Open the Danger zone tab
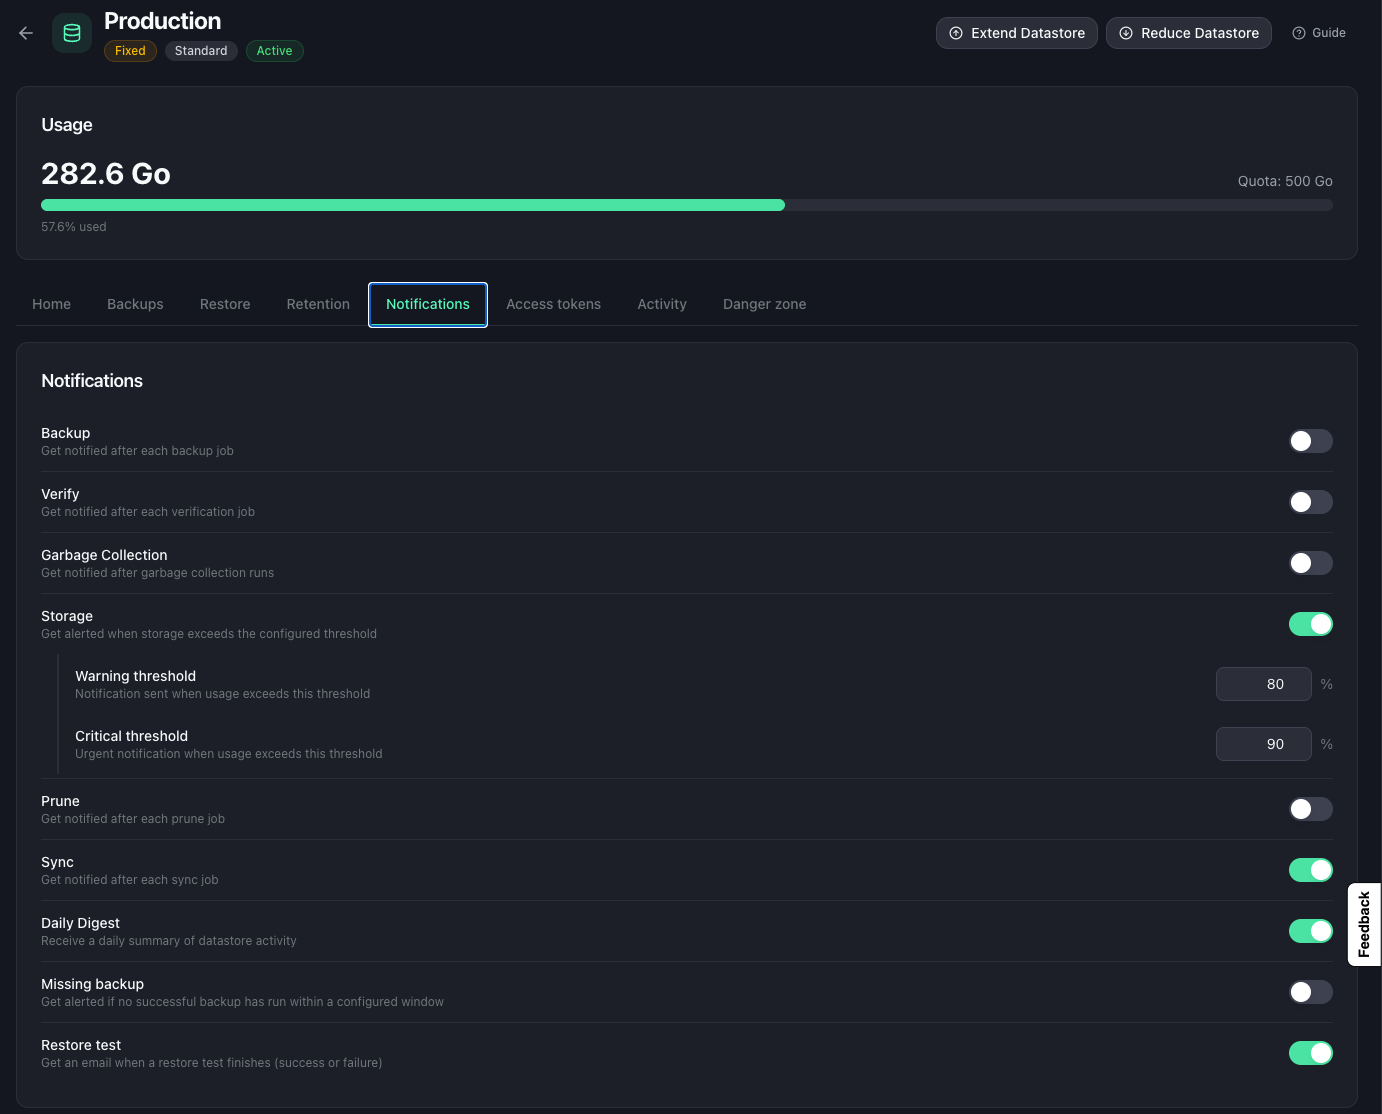Image resolution: width=1382 pixels, height=1114 pixels. 764,304
